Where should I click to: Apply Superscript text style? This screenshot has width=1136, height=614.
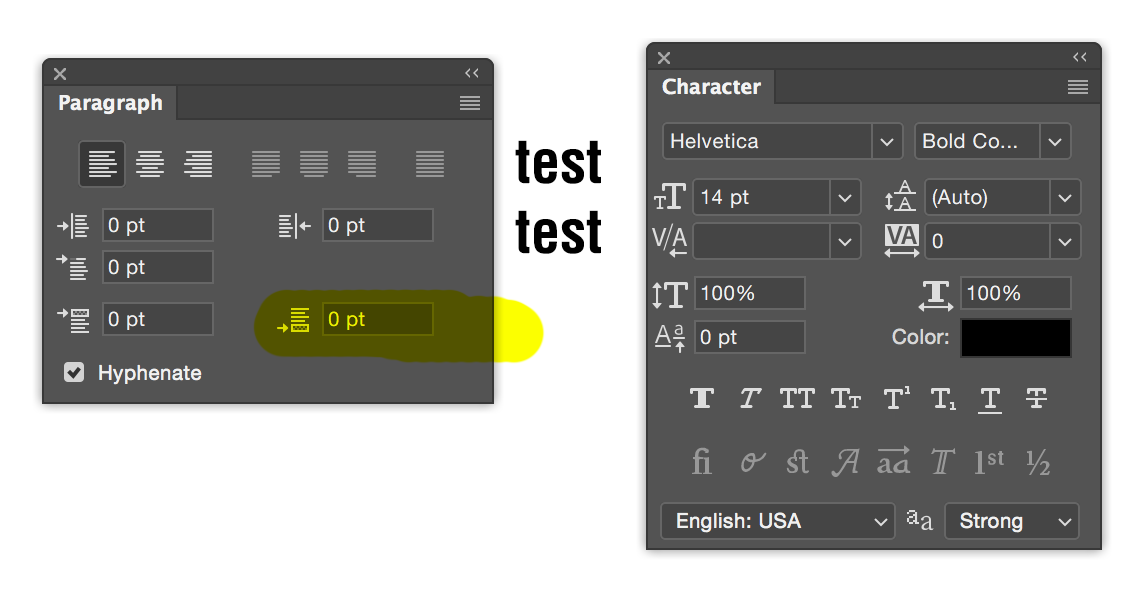coord(896,399)
